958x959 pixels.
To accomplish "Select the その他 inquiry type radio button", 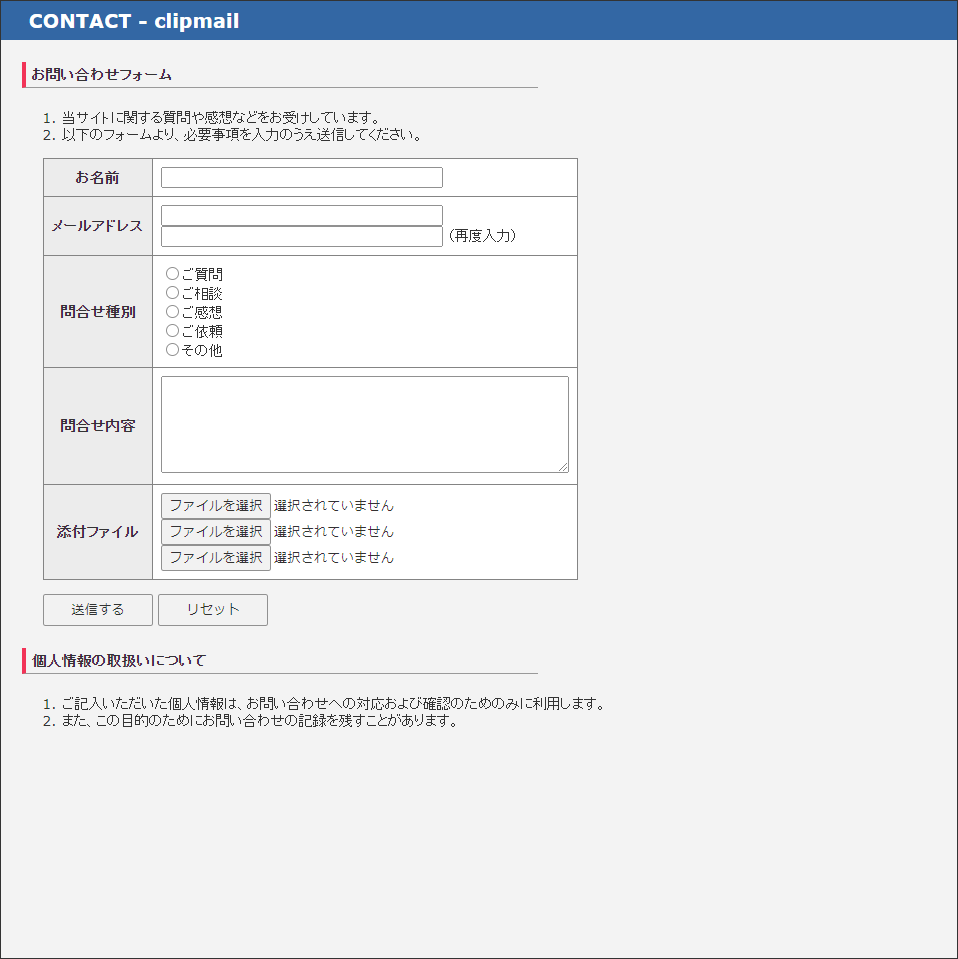I will pyautogui.click(x=172, y=349).
